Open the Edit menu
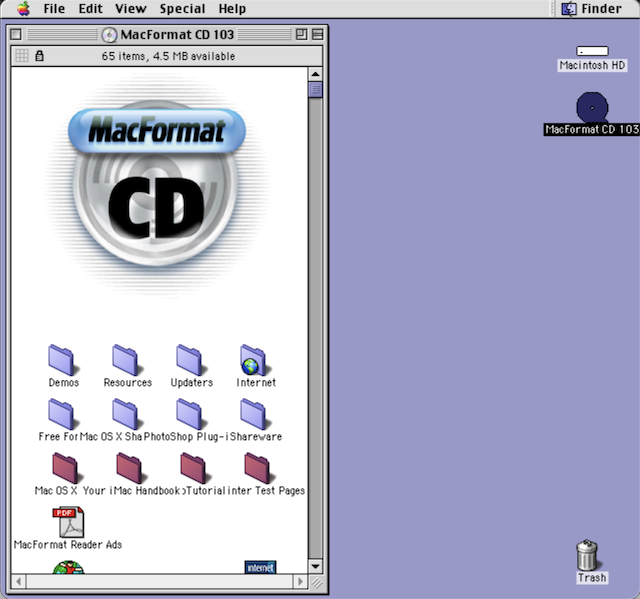The image size is (640, 599). [x=90, y=9]
